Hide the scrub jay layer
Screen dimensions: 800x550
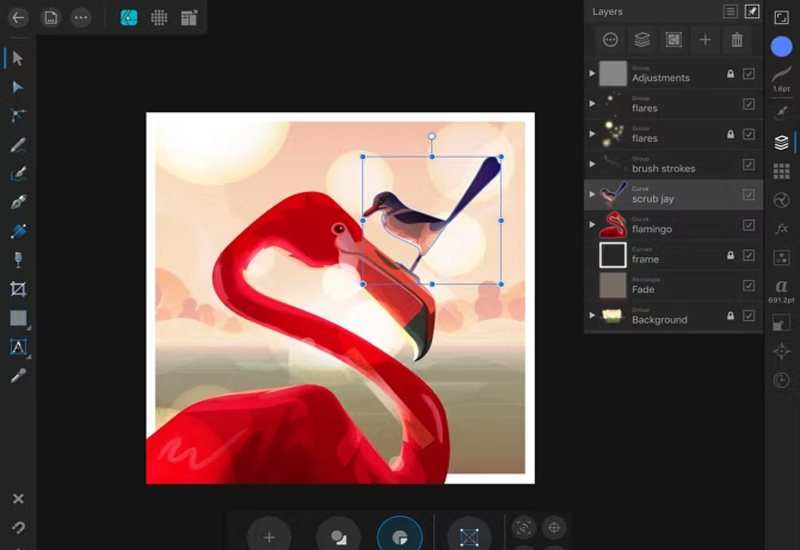tap(748, 195)
